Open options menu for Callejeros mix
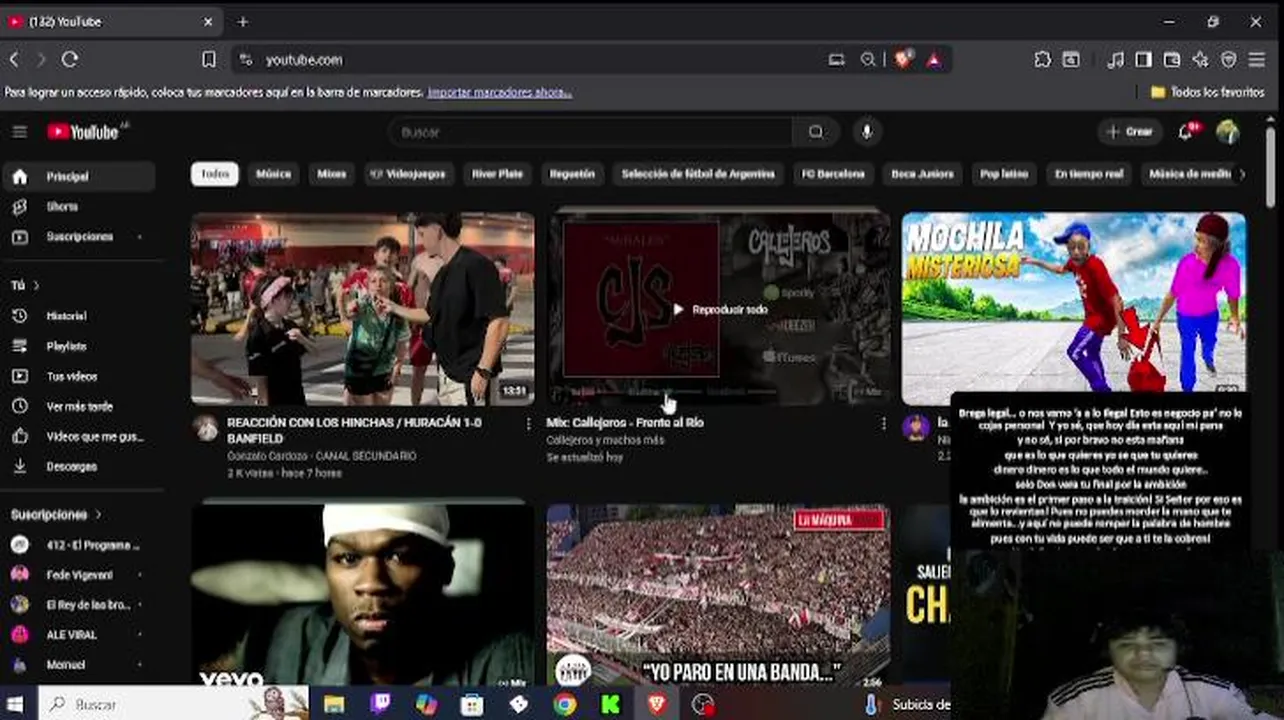Image resolution: width=1284 pixels, height=720 pixels. pos(883,424)
